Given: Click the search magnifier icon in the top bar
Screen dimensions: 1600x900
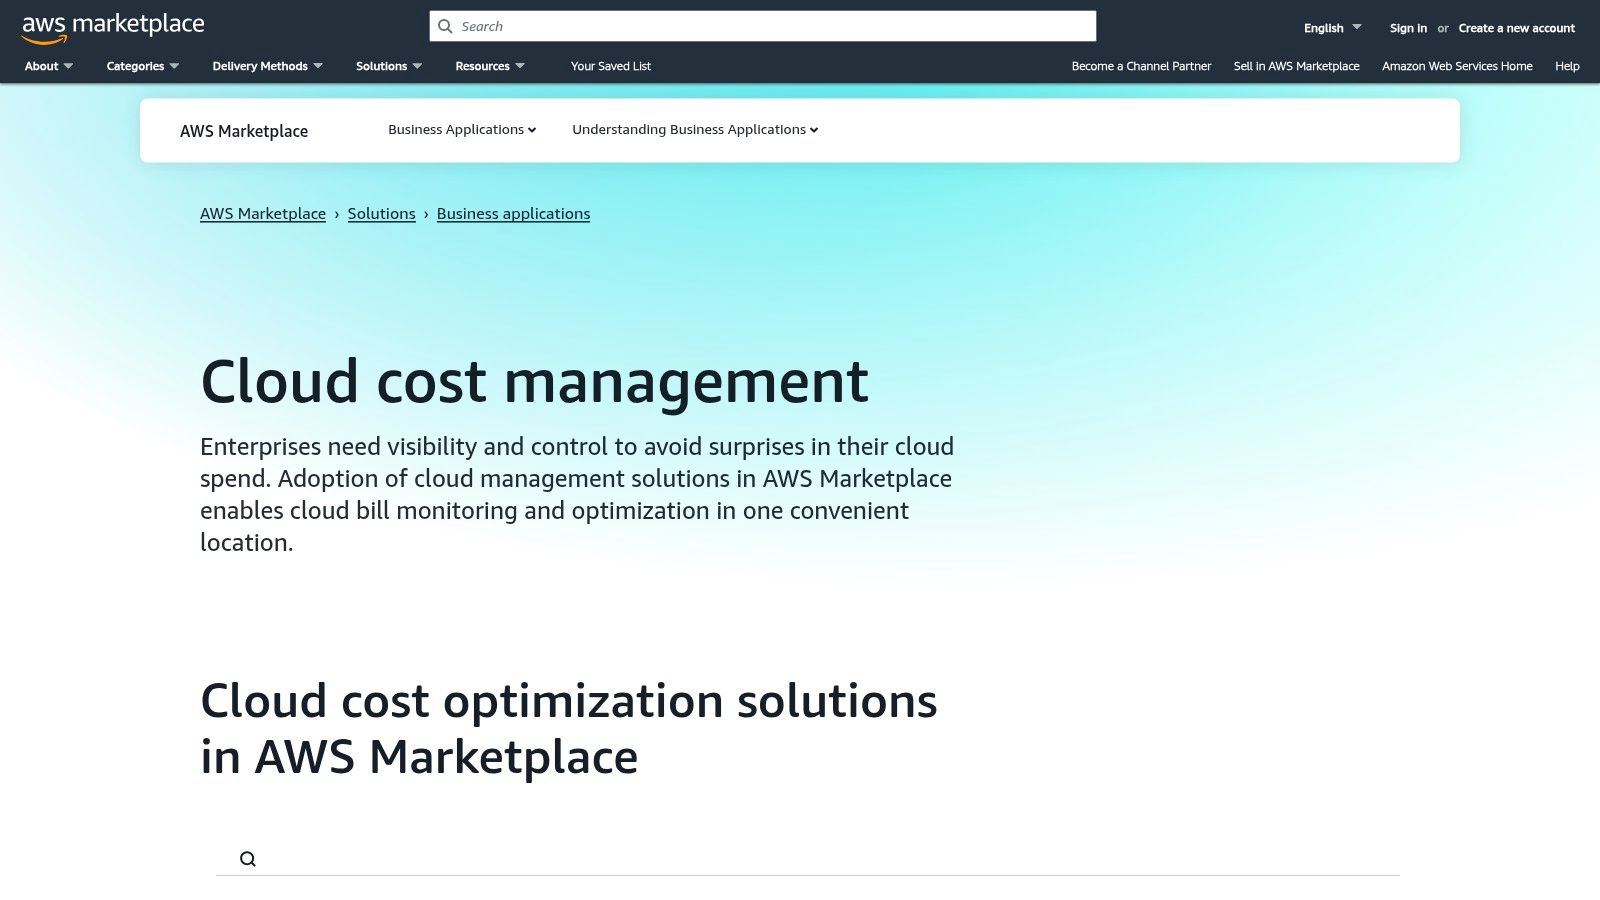Looking at the screenshot, I should click(445, 26).
